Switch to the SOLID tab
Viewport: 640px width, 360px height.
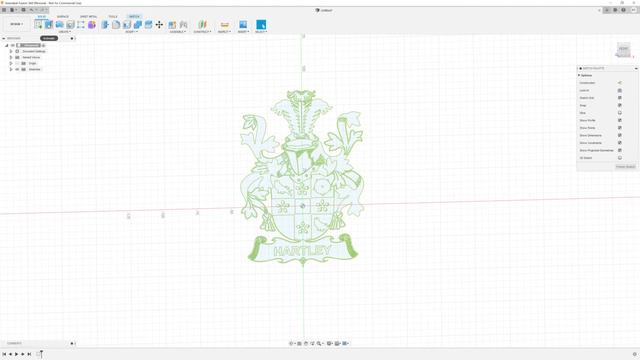[42, 17]
